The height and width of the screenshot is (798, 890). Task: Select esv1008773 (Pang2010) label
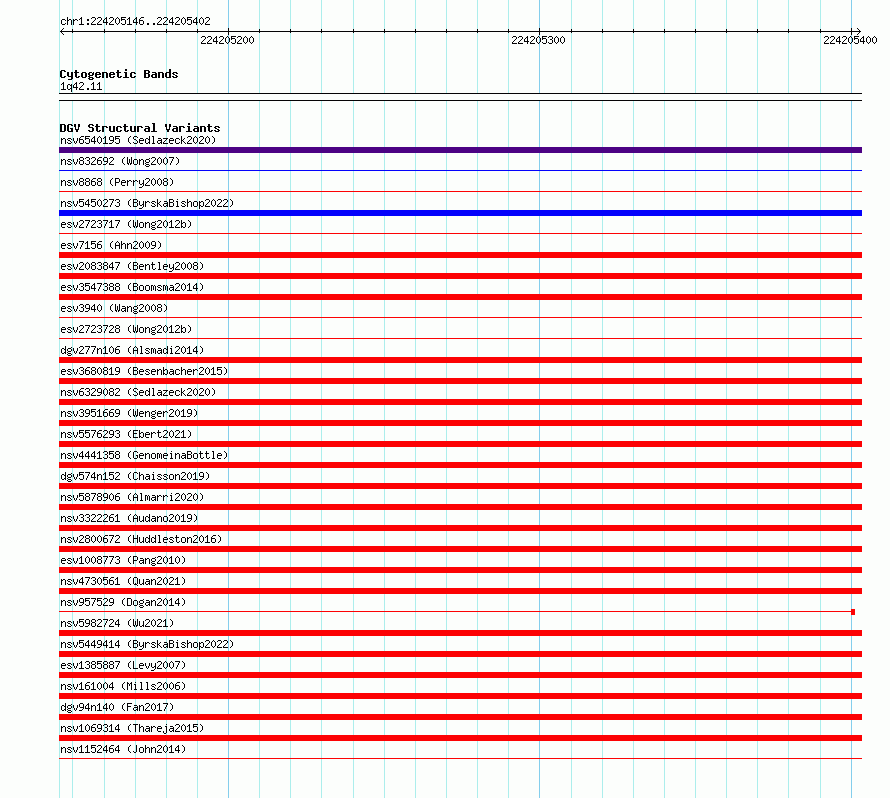(x=123, y=560)
